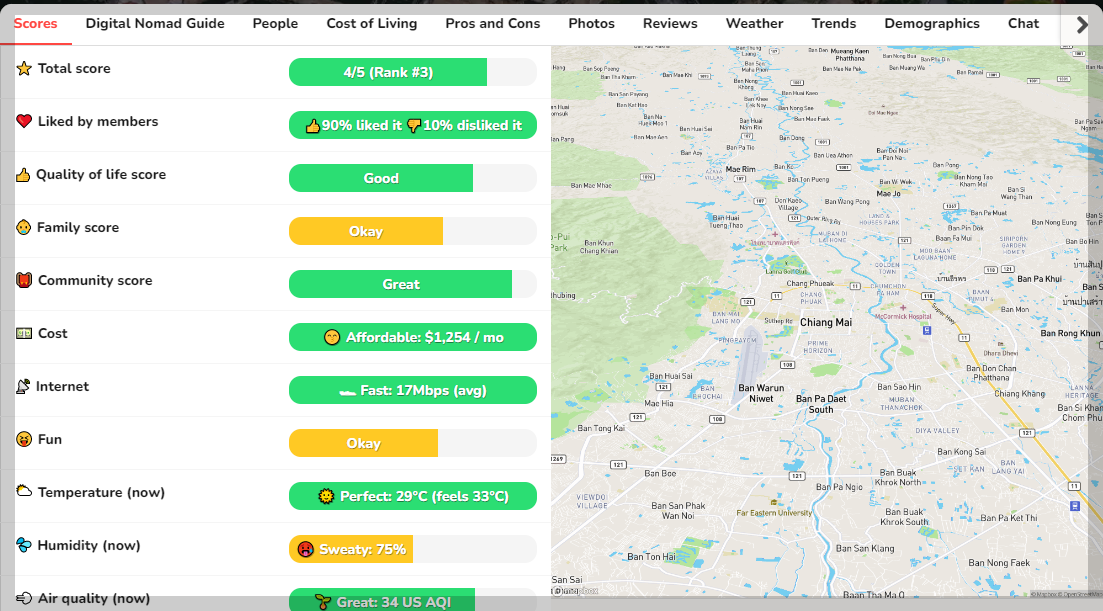This screenshot has width=1103, height=611.
Task: Click the Perfect 29°C temperature bar
Action: 413,496
